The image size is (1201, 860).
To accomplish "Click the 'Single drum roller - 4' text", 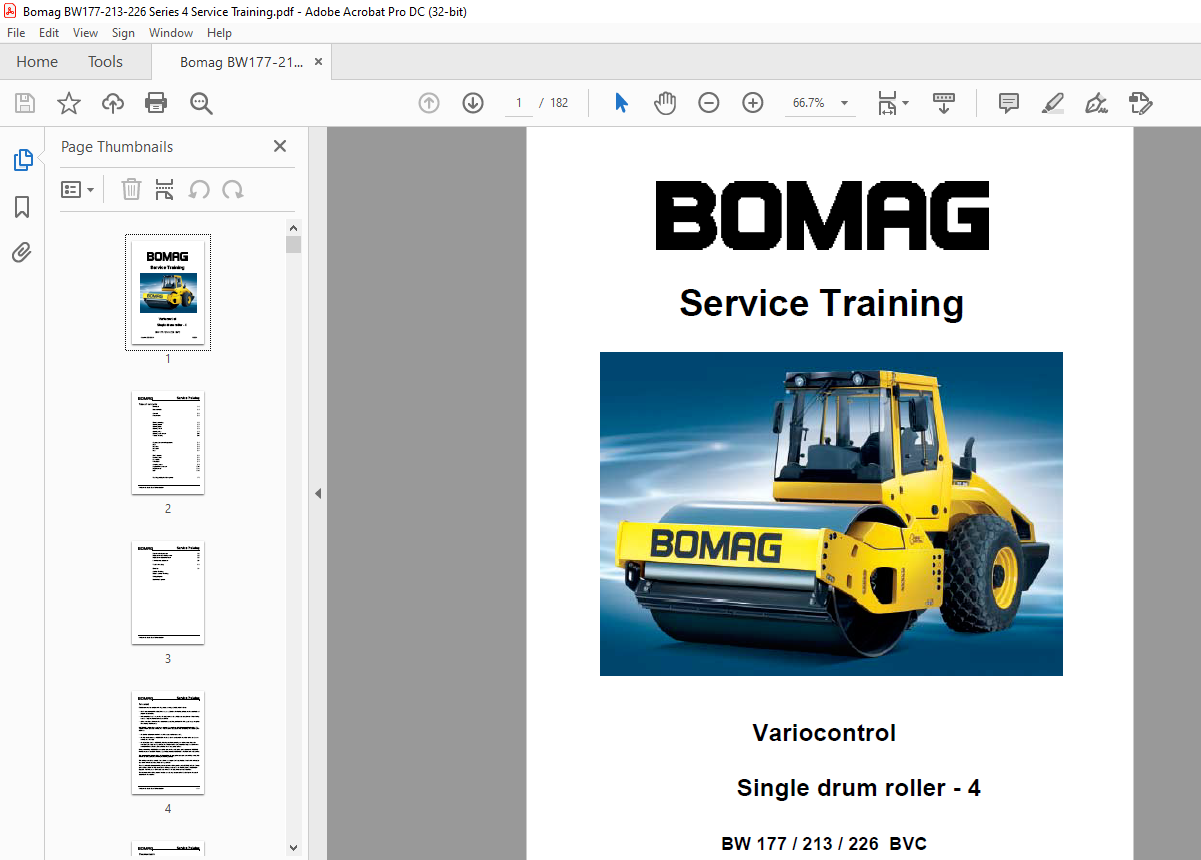I will (859, 788).
